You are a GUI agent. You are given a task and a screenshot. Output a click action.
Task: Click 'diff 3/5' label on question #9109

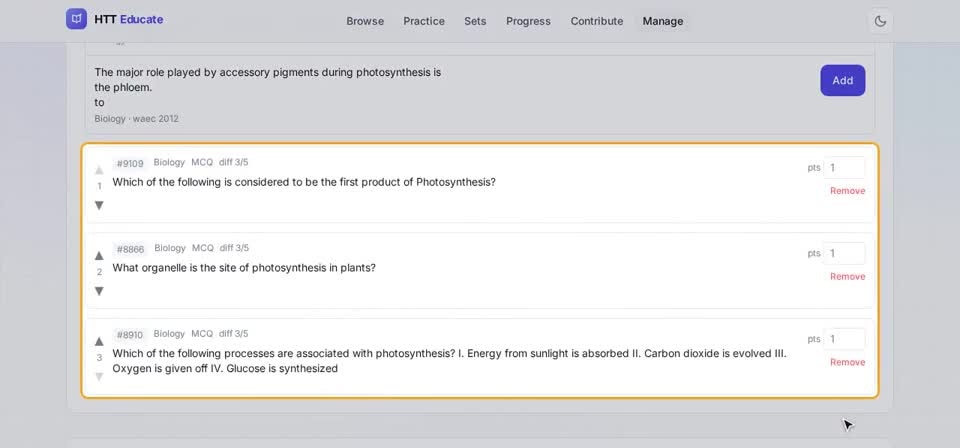point(234,162)
